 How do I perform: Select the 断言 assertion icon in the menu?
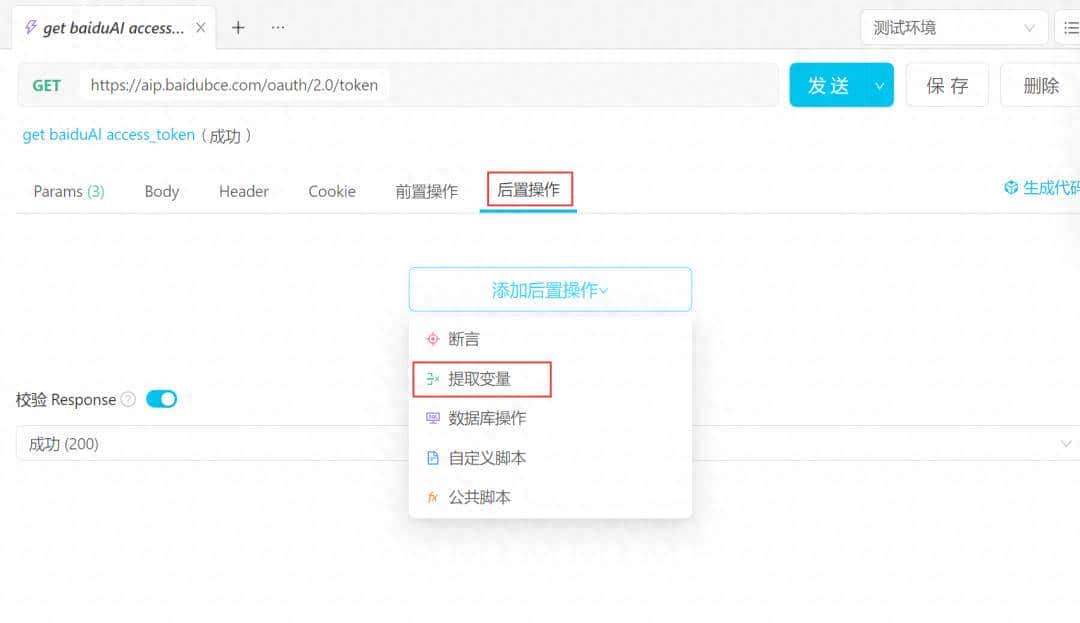432,338
